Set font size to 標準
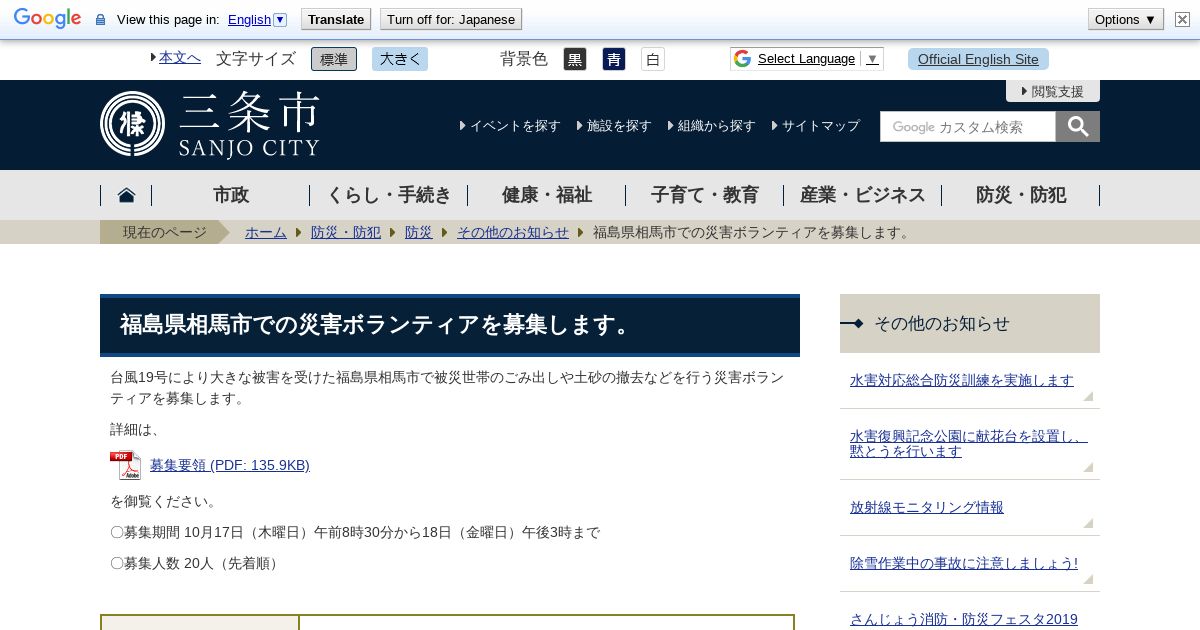 click(334, 59)
